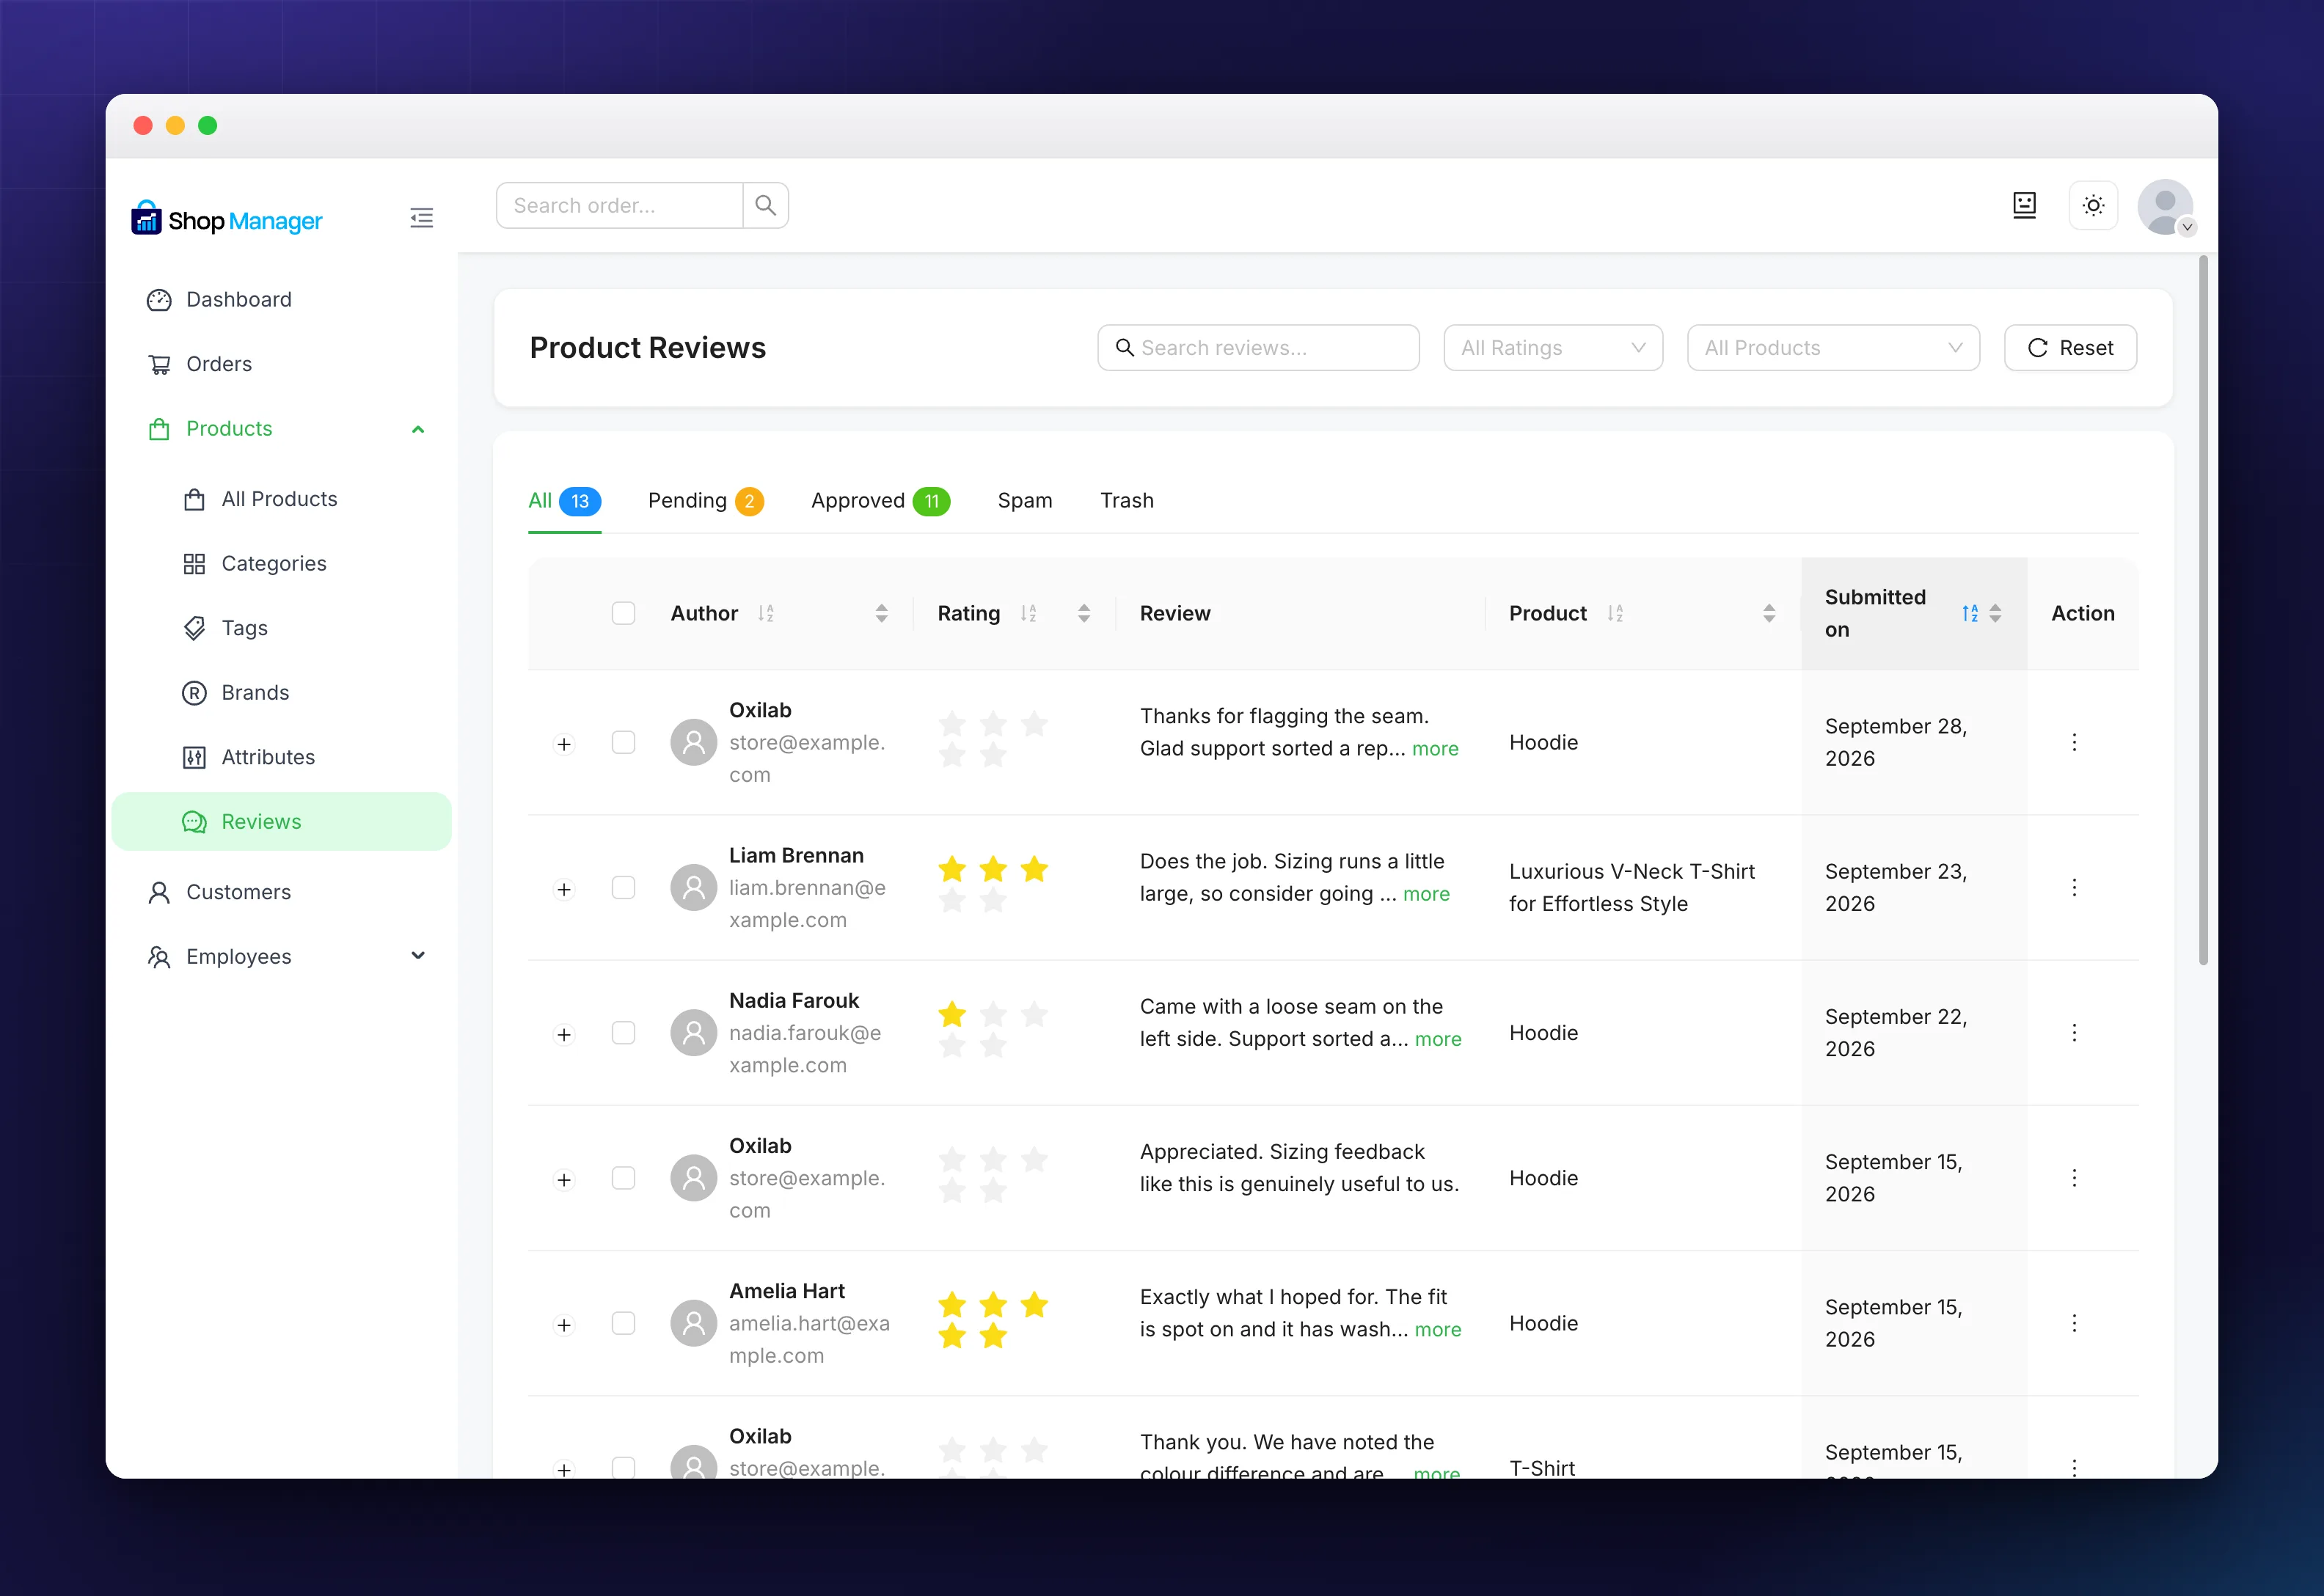Check the 'Appreciated. Sizing feedback' review checkbox
This screenshot has width=2324, height=1596.
623,1178
